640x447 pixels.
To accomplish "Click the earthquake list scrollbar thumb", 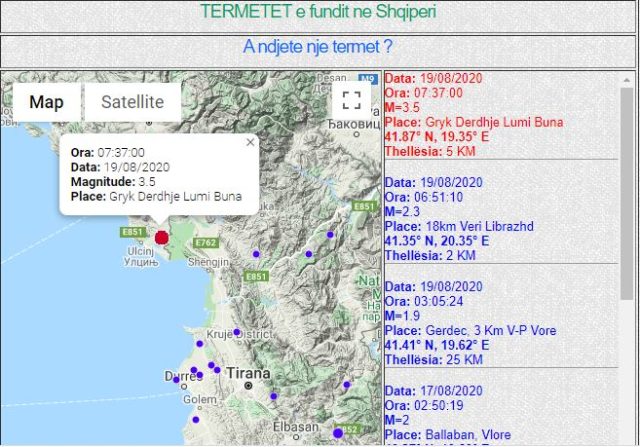I will tap(627, 194).
